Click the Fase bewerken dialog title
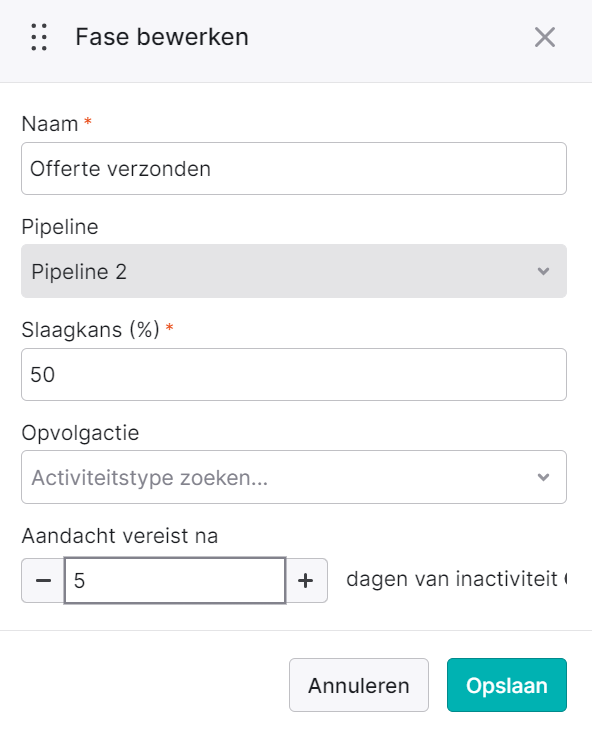The image size is (592, 733). (162, 37)
